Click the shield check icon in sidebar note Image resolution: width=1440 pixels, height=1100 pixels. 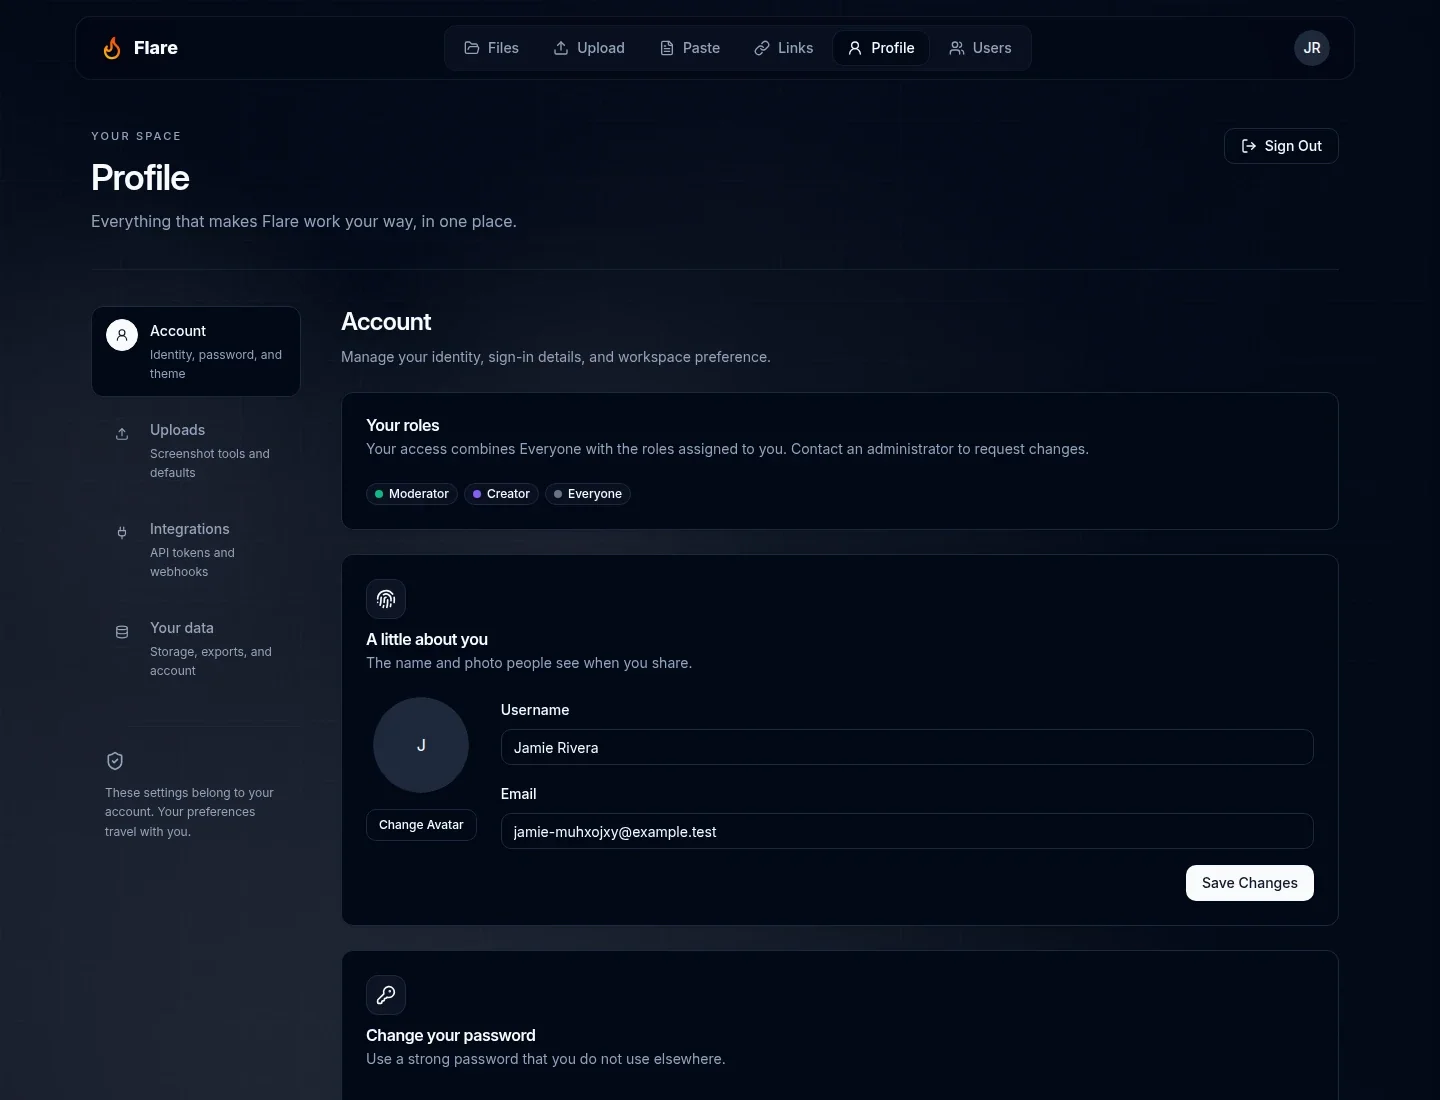[115, 761]
